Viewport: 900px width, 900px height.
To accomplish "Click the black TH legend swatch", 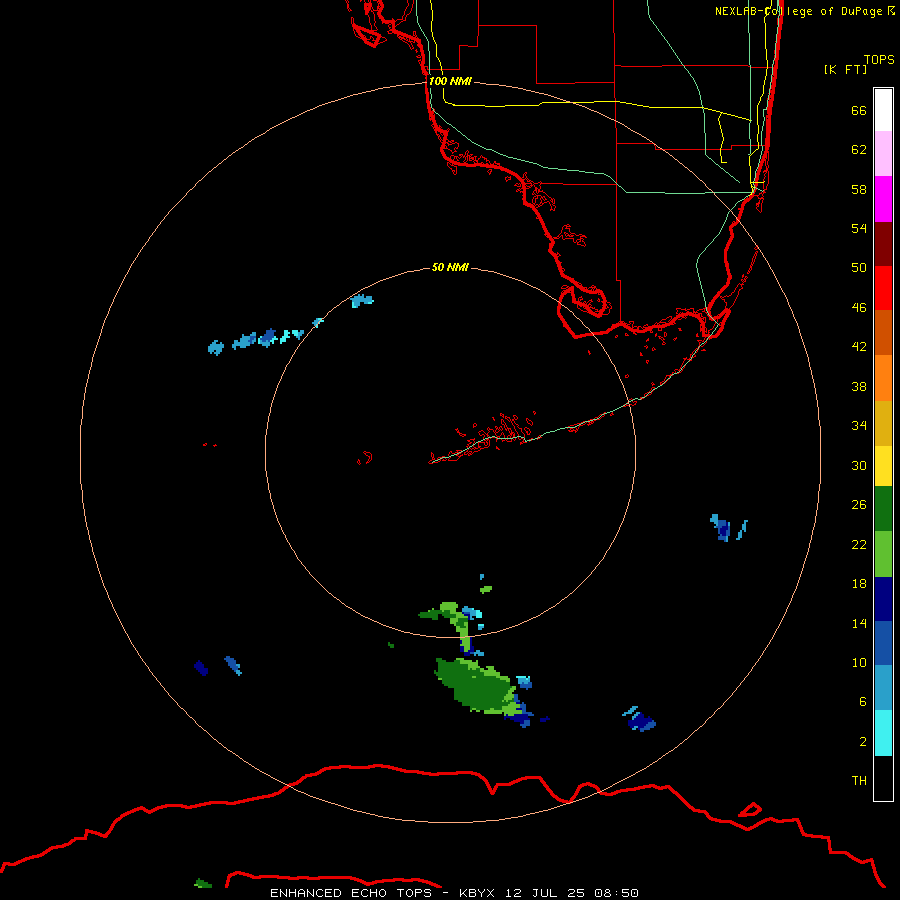I will [883, 778].
